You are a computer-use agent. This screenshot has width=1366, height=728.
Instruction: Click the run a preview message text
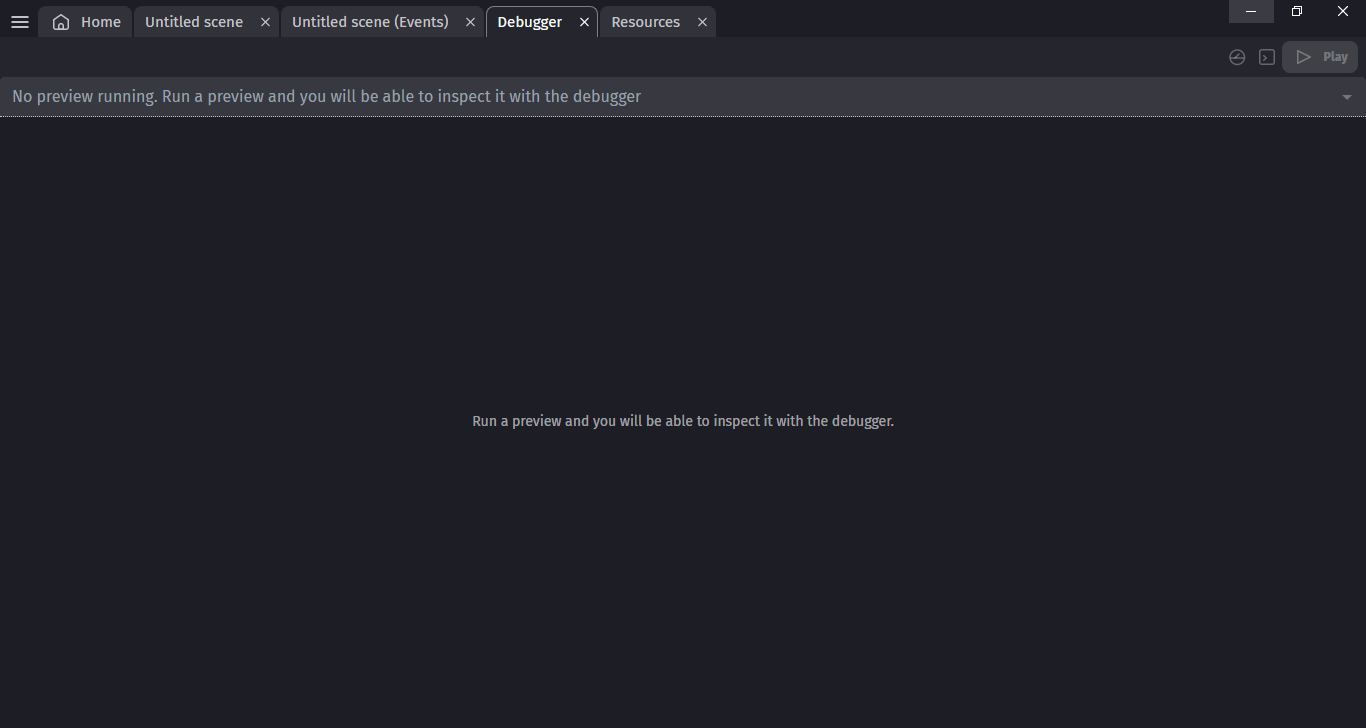683,421
